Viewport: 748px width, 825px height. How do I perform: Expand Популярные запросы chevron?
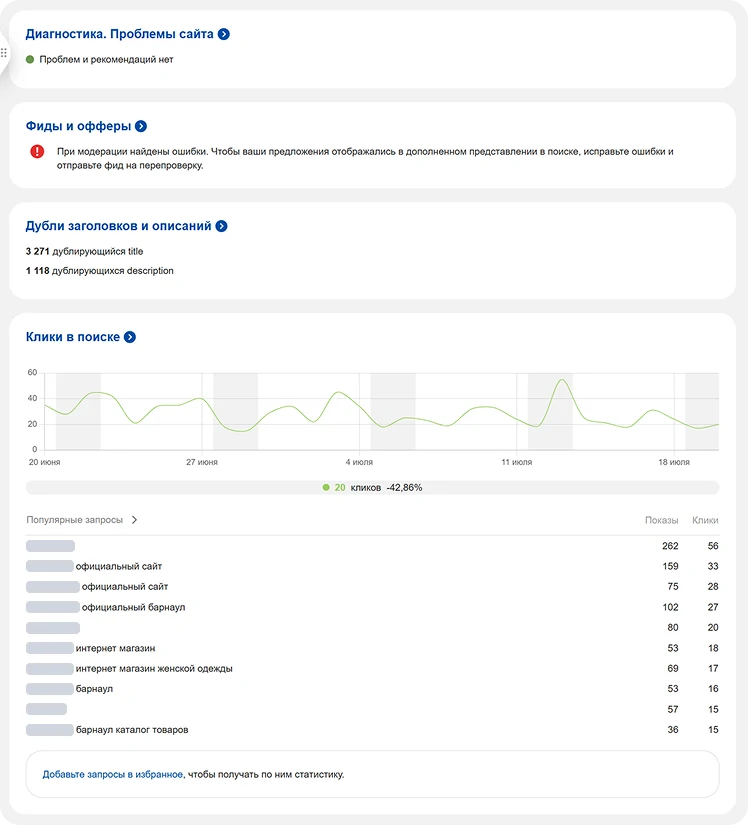pyautogui.click(x=135, y=520)
